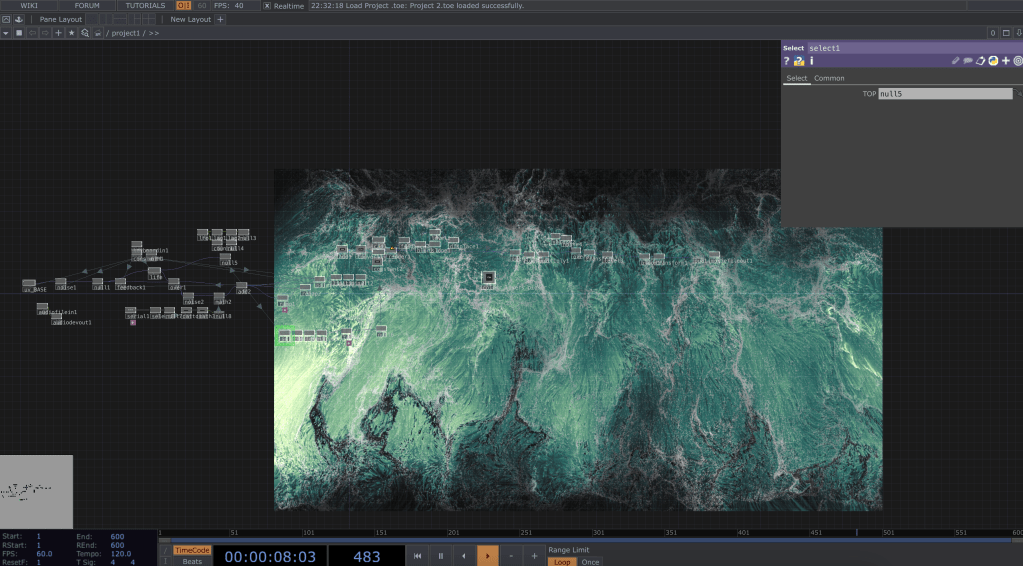Open the Pane Layout selector
Screen dimensions: 1023x566
coord(60,19)
